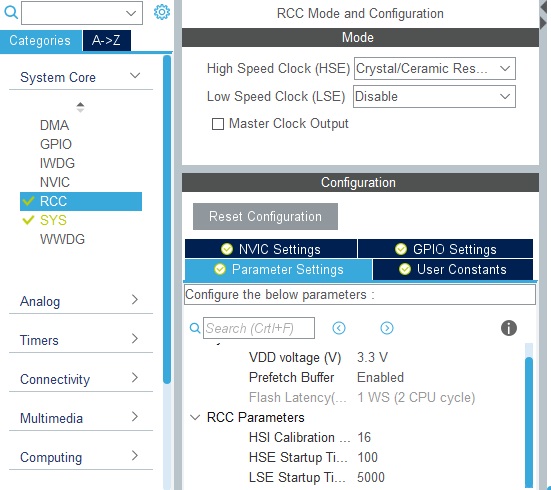Click the gear settings icon beside search
Screen dimensions: 551x490
point(162,12)
